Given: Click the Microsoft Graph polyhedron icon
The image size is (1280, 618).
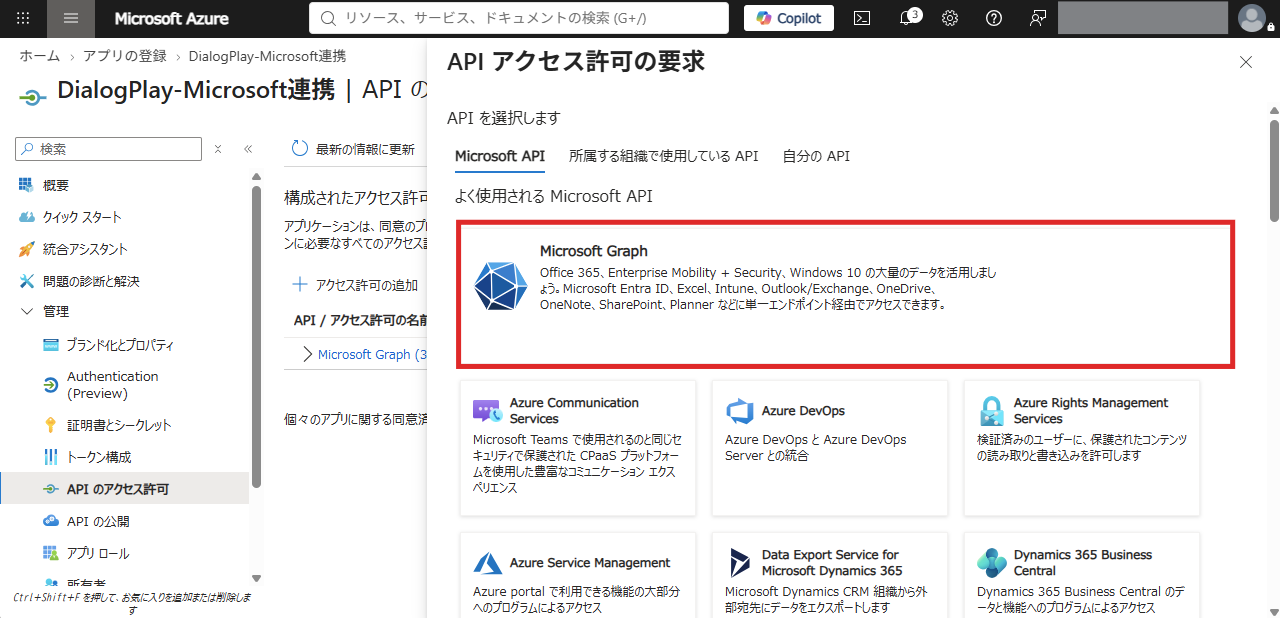Looking at the screenshot, I should (x=500, y=285).
